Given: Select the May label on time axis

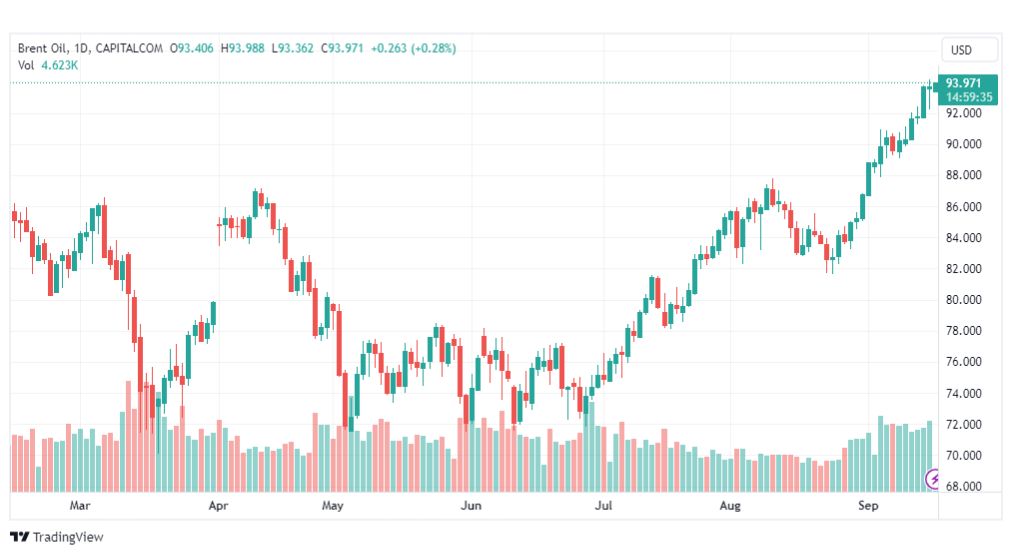Looking at the screenshot, I should click(x=332, y=505).
